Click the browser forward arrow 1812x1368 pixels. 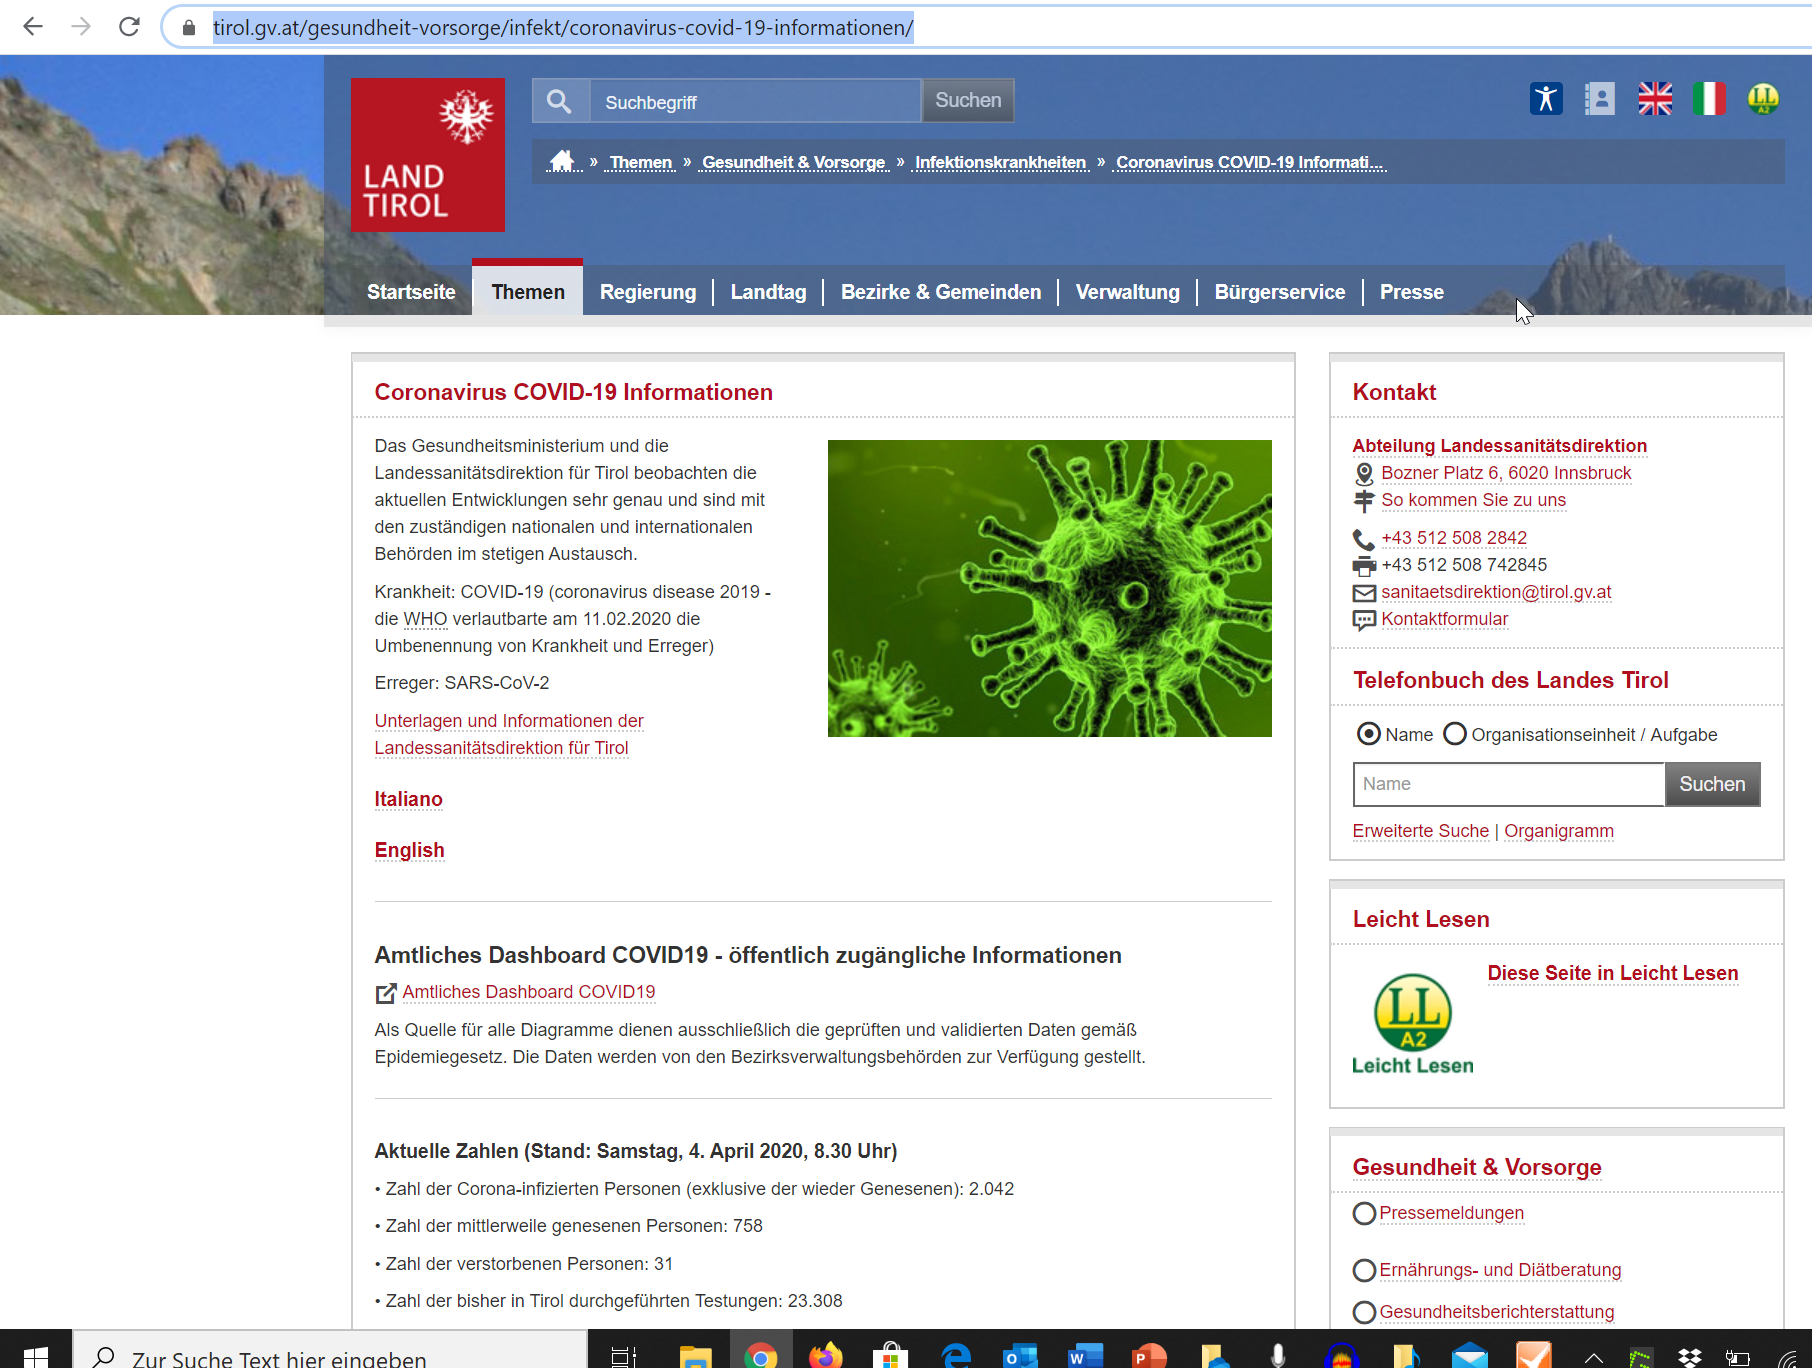(81, 27)
